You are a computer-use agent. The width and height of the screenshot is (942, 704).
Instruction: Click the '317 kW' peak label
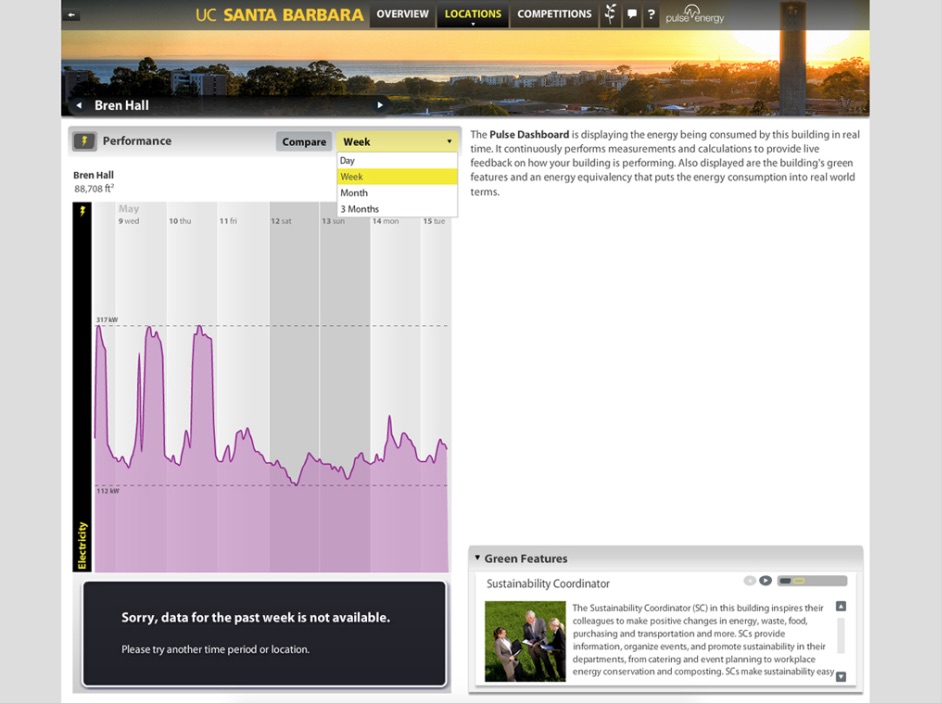click(107, 320)
